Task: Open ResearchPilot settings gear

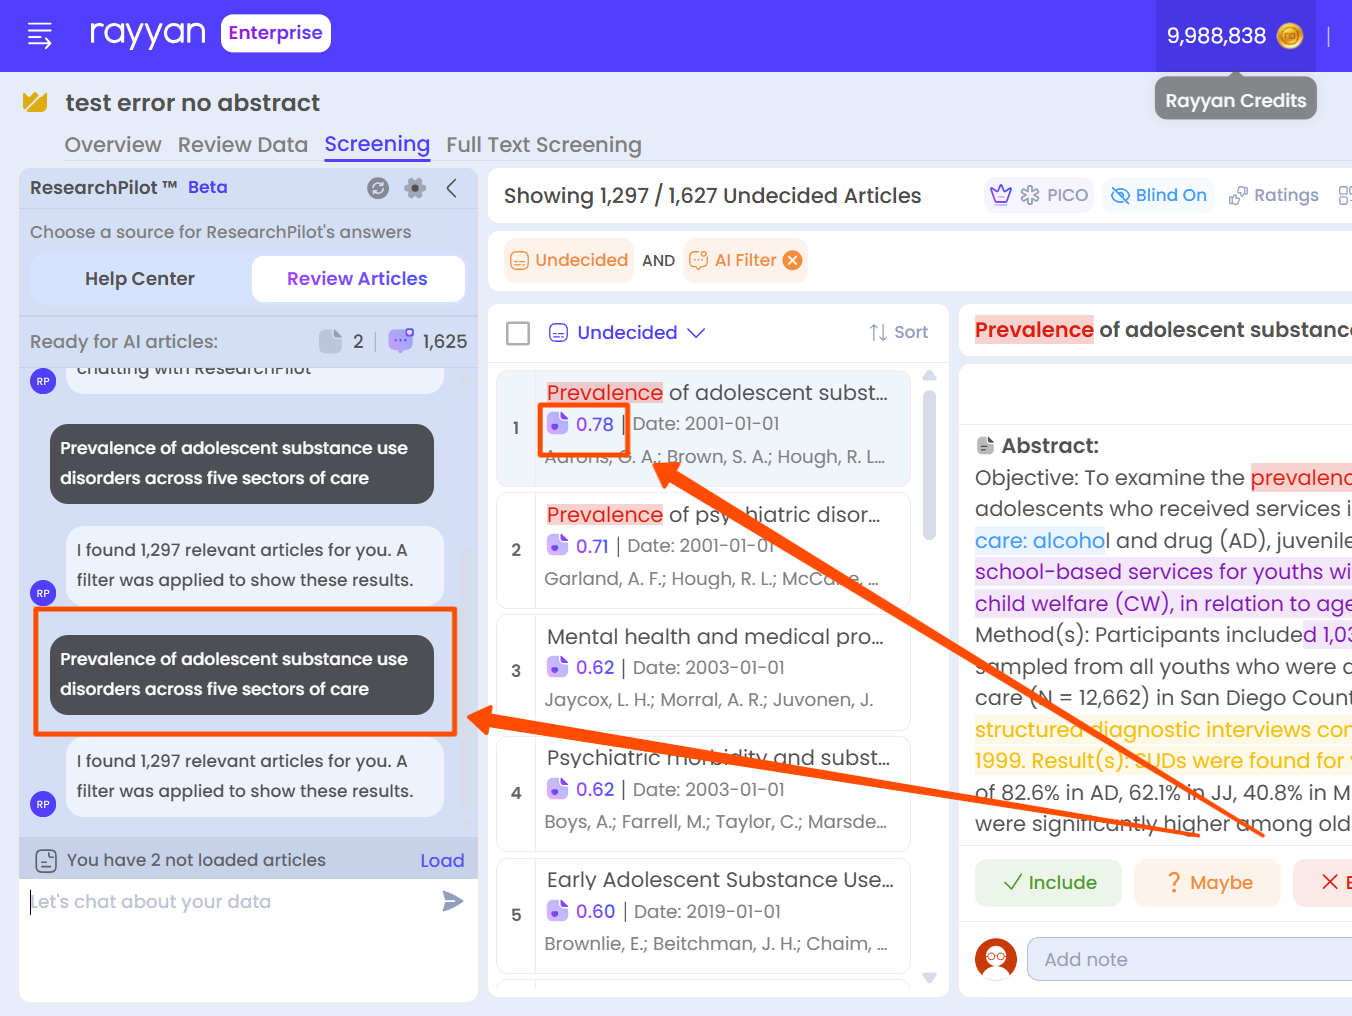Action: 415,188
